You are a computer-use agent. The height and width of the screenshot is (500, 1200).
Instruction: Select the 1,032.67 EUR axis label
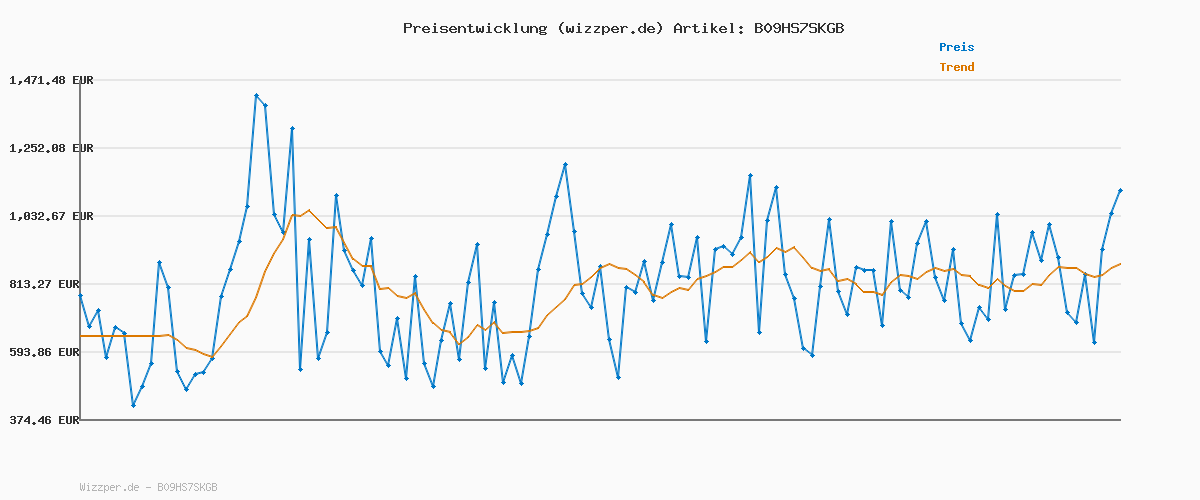pyautogui.click(x=51, y=216)
